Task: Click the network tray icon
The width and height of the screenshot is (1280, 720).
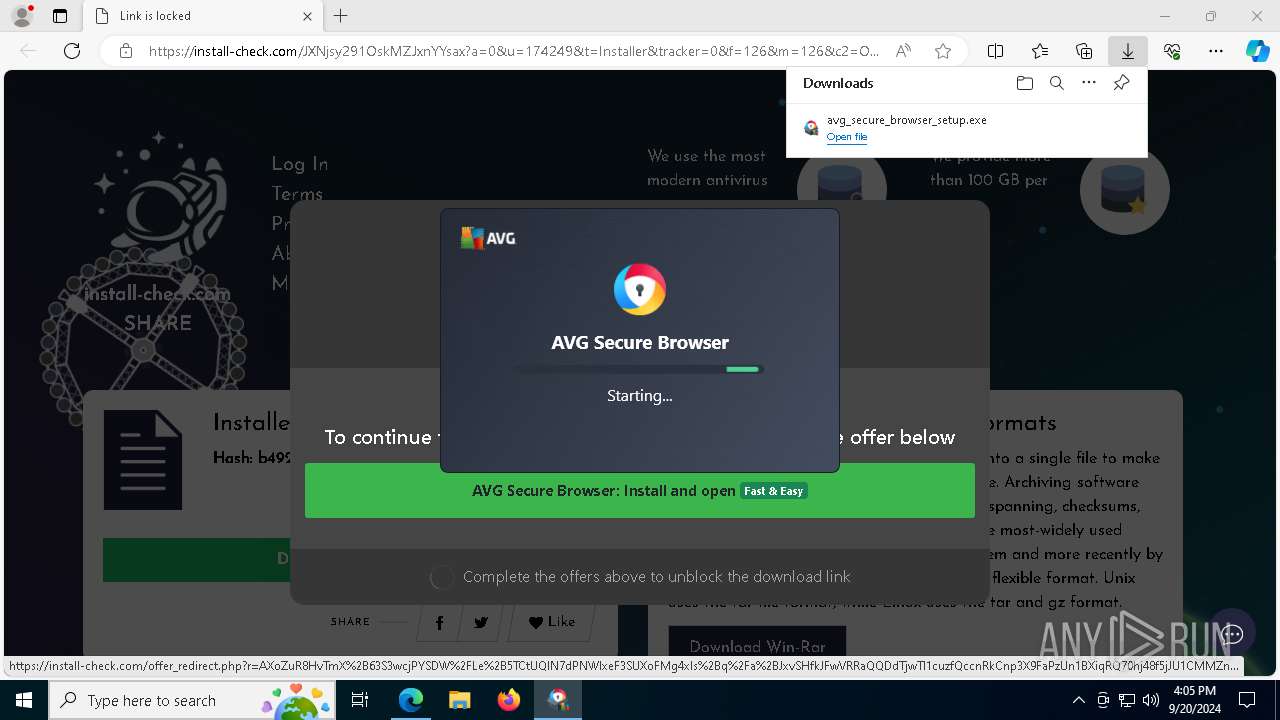Action: [1127, 700]
